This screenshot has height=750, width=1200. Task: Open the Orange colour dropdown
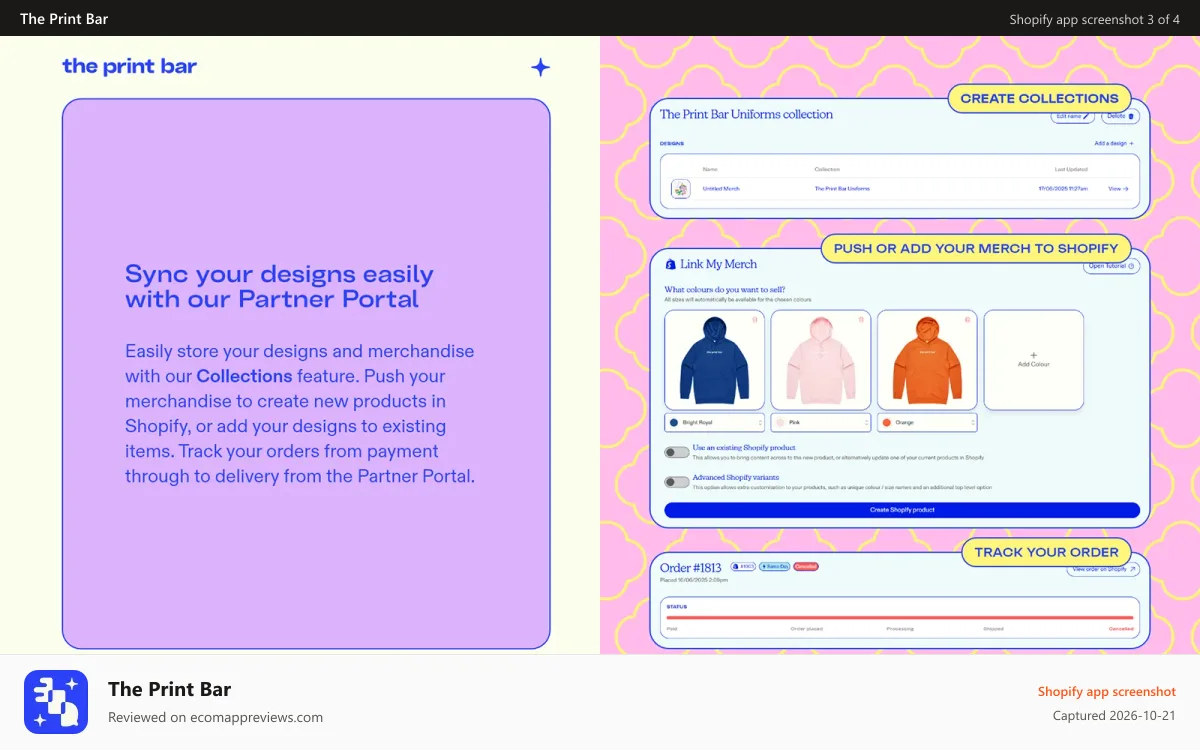pos(927,423)
